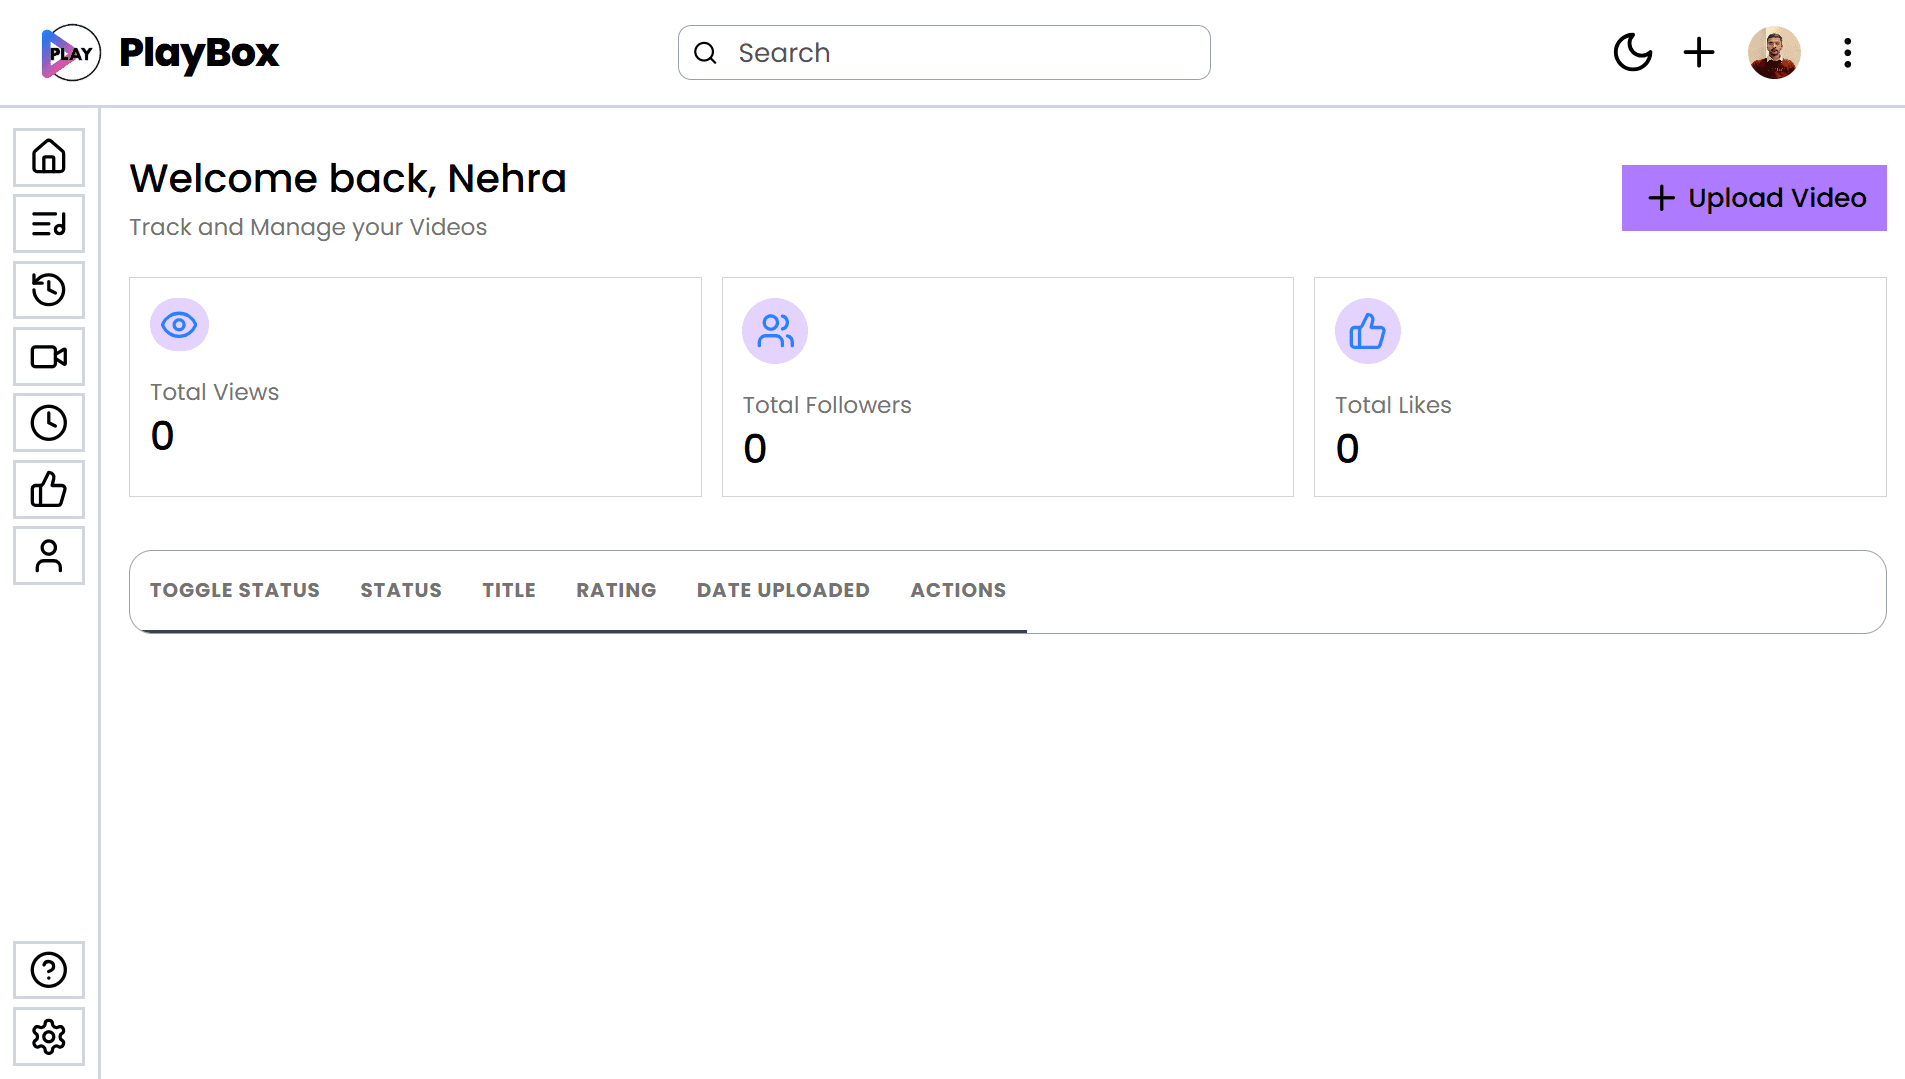
Task: Focus the Search input field
Action: [x=944, y=52]
